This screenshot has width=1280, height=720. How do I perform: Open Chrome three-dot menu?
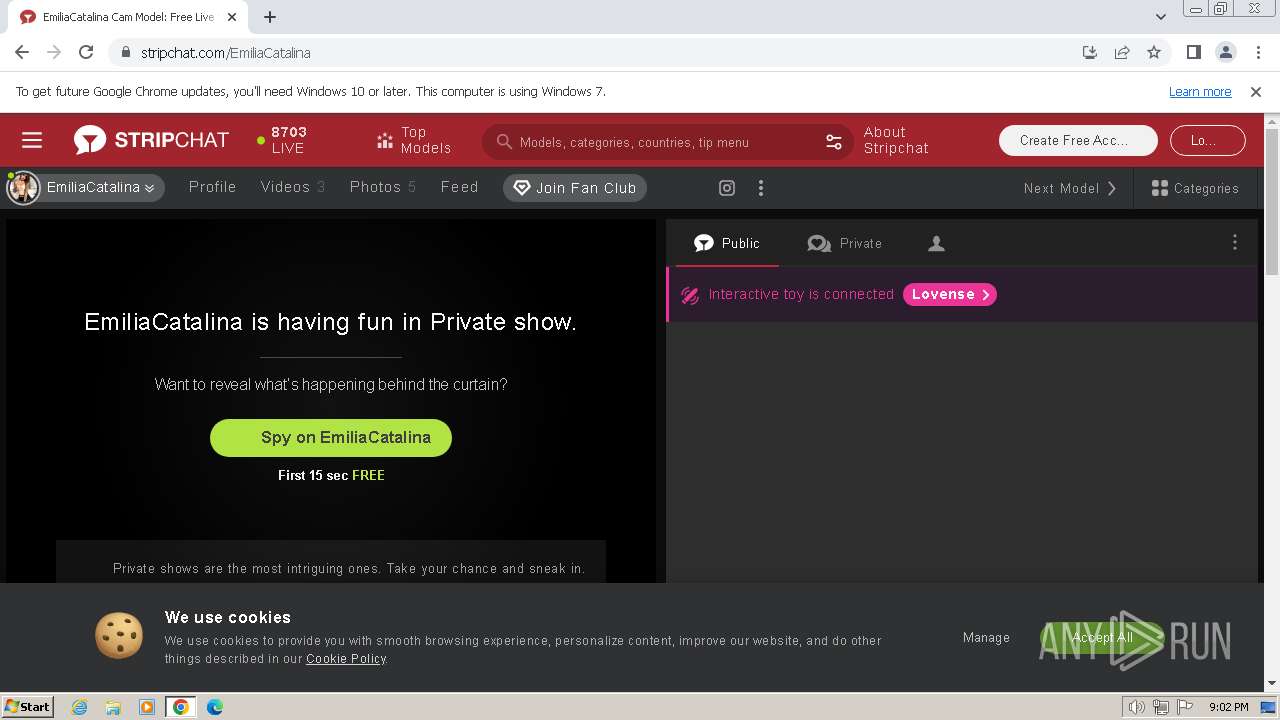point(1258,52)
